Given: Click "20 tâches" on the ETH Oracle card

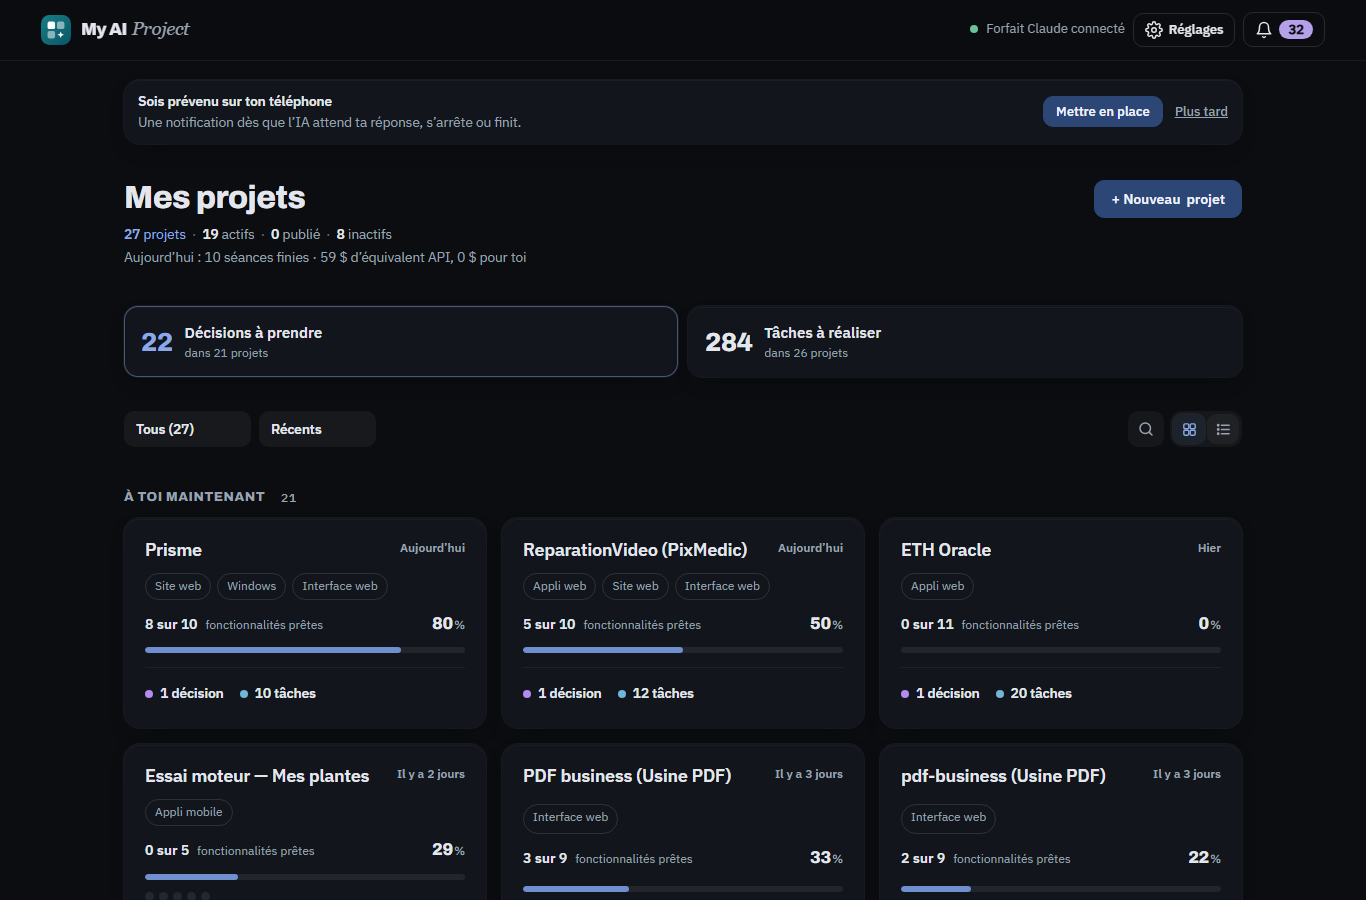Looking at the screenshot, I should 1034,693.
